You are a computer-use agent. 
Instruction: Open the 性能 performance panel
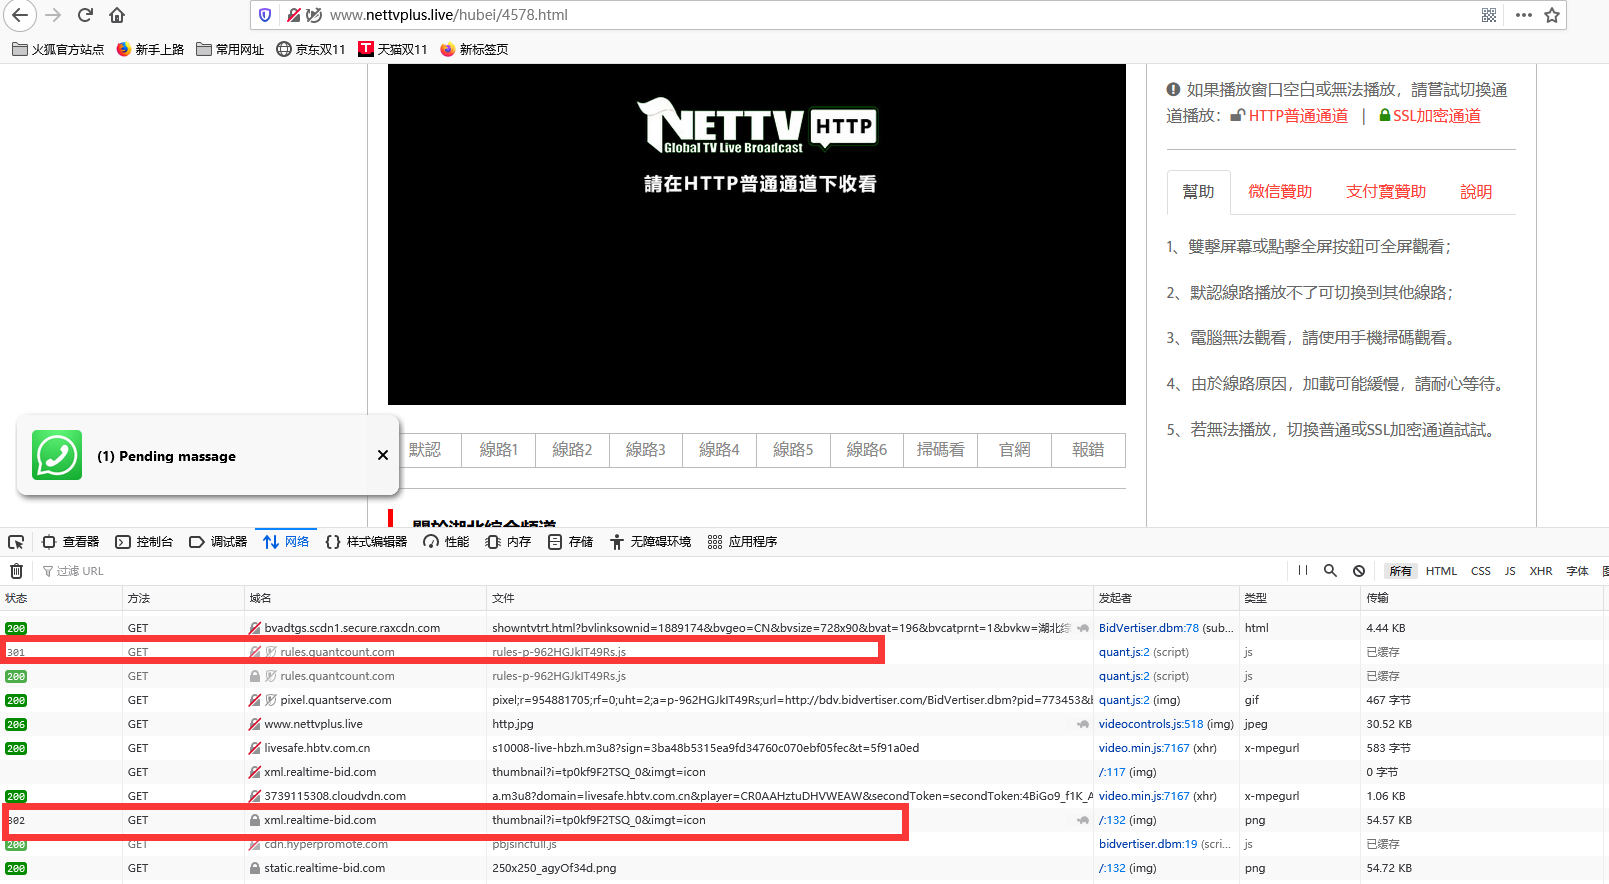click(x=446, y=542)
